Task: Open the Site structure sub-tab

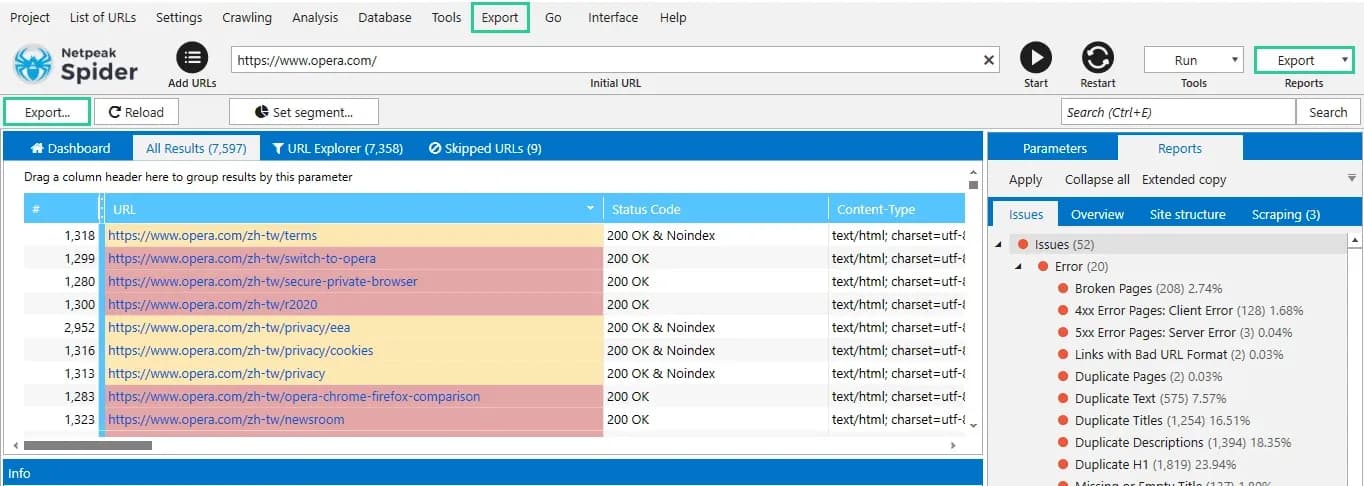Action: point(1187,214)
